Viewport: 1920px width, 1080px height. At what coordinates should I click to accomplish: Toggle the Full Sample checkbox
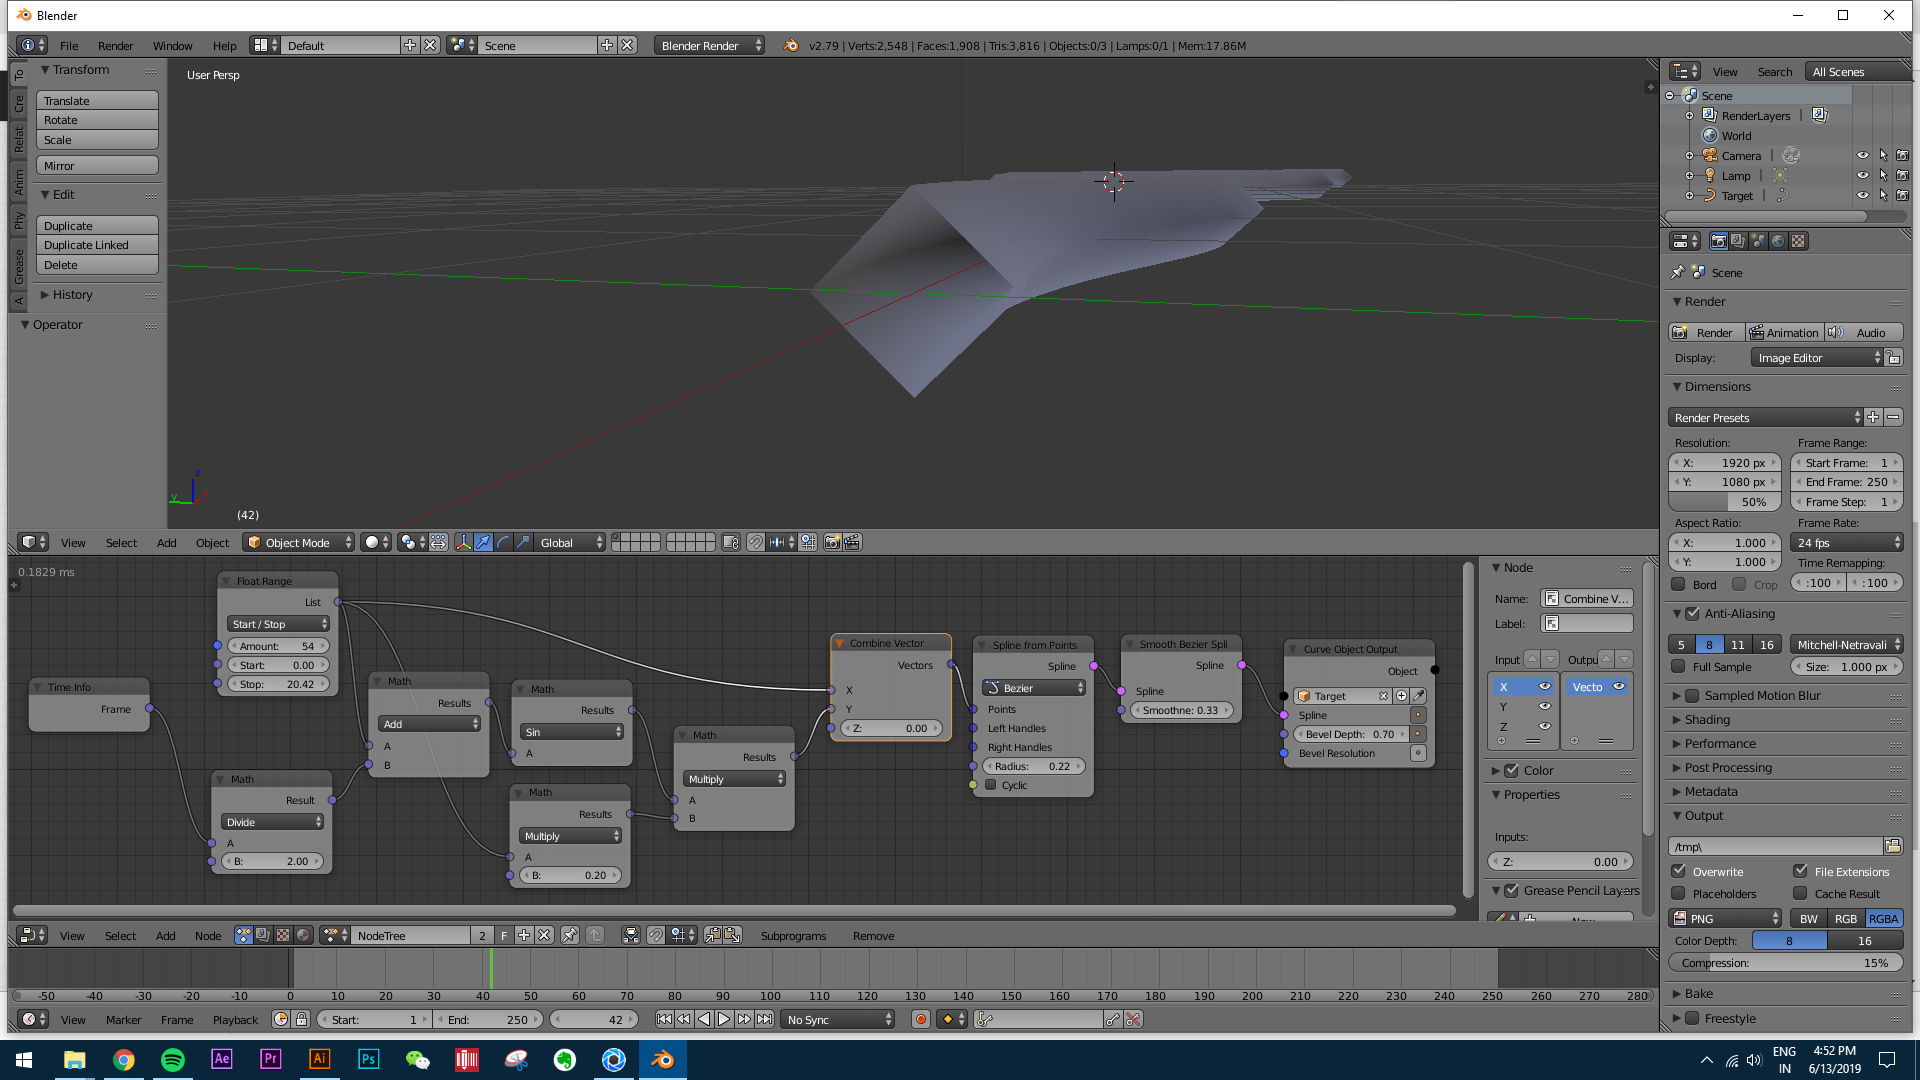[1679, 667]
